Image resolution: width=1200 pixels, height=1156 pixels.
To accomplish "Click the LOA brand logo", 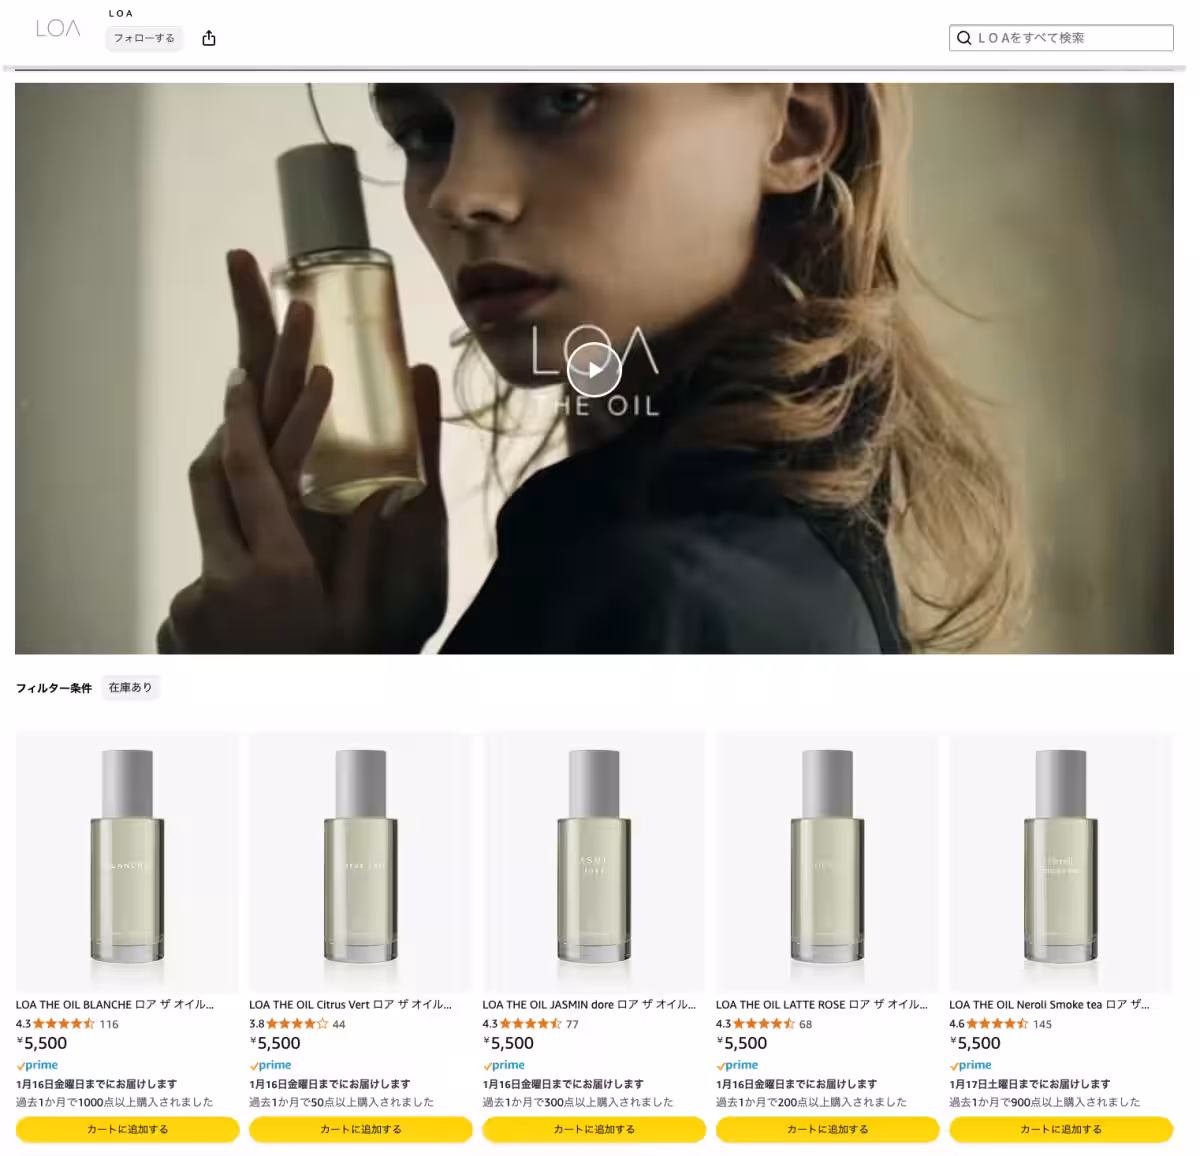I will [x=57, y=28].
